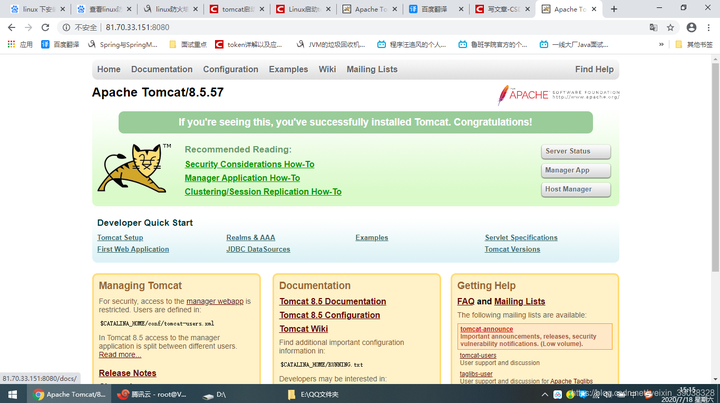This screenshot has width=720, height=403.
Task: Open the First Web Application link
Action: (x=133, y=249)
